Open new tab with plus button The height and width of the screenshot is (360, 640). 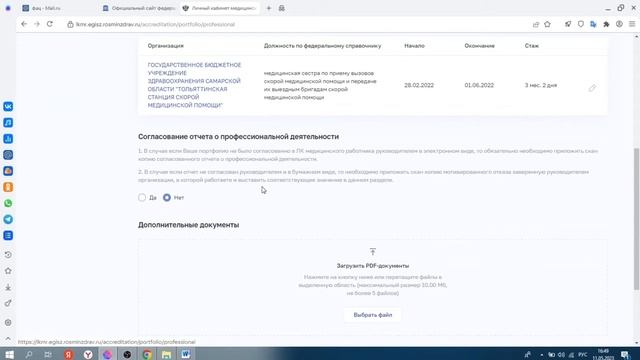(x=269, y=8)
